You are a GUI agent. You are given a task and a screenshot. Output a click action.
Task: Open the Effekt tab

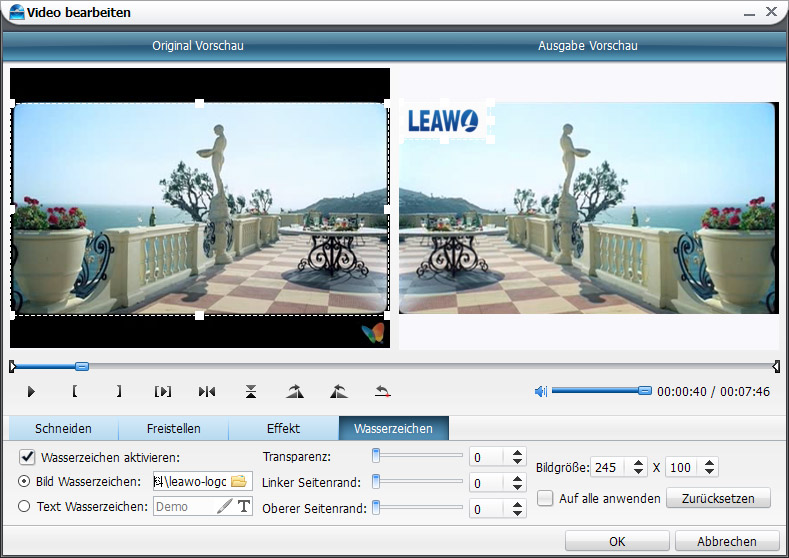(283, 428)
